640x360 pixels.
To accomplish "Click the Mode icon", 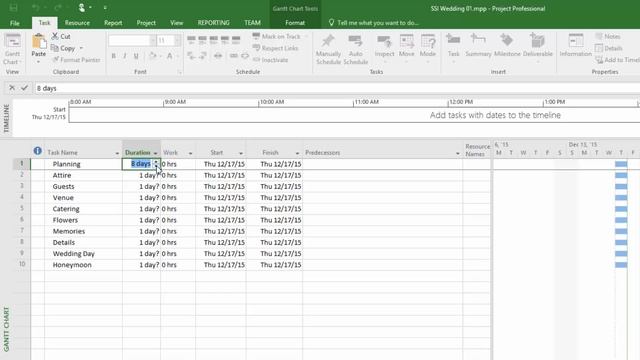I will (x=428, y=41).
